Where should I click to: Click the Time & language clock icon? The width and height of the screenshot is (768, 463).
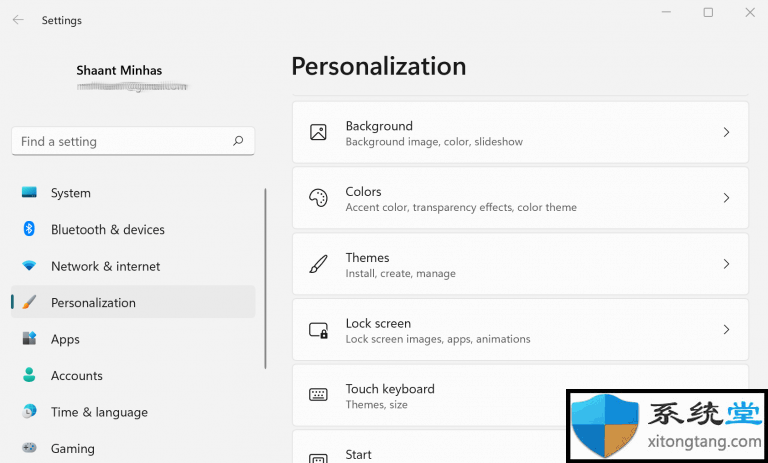click(29, 412)
